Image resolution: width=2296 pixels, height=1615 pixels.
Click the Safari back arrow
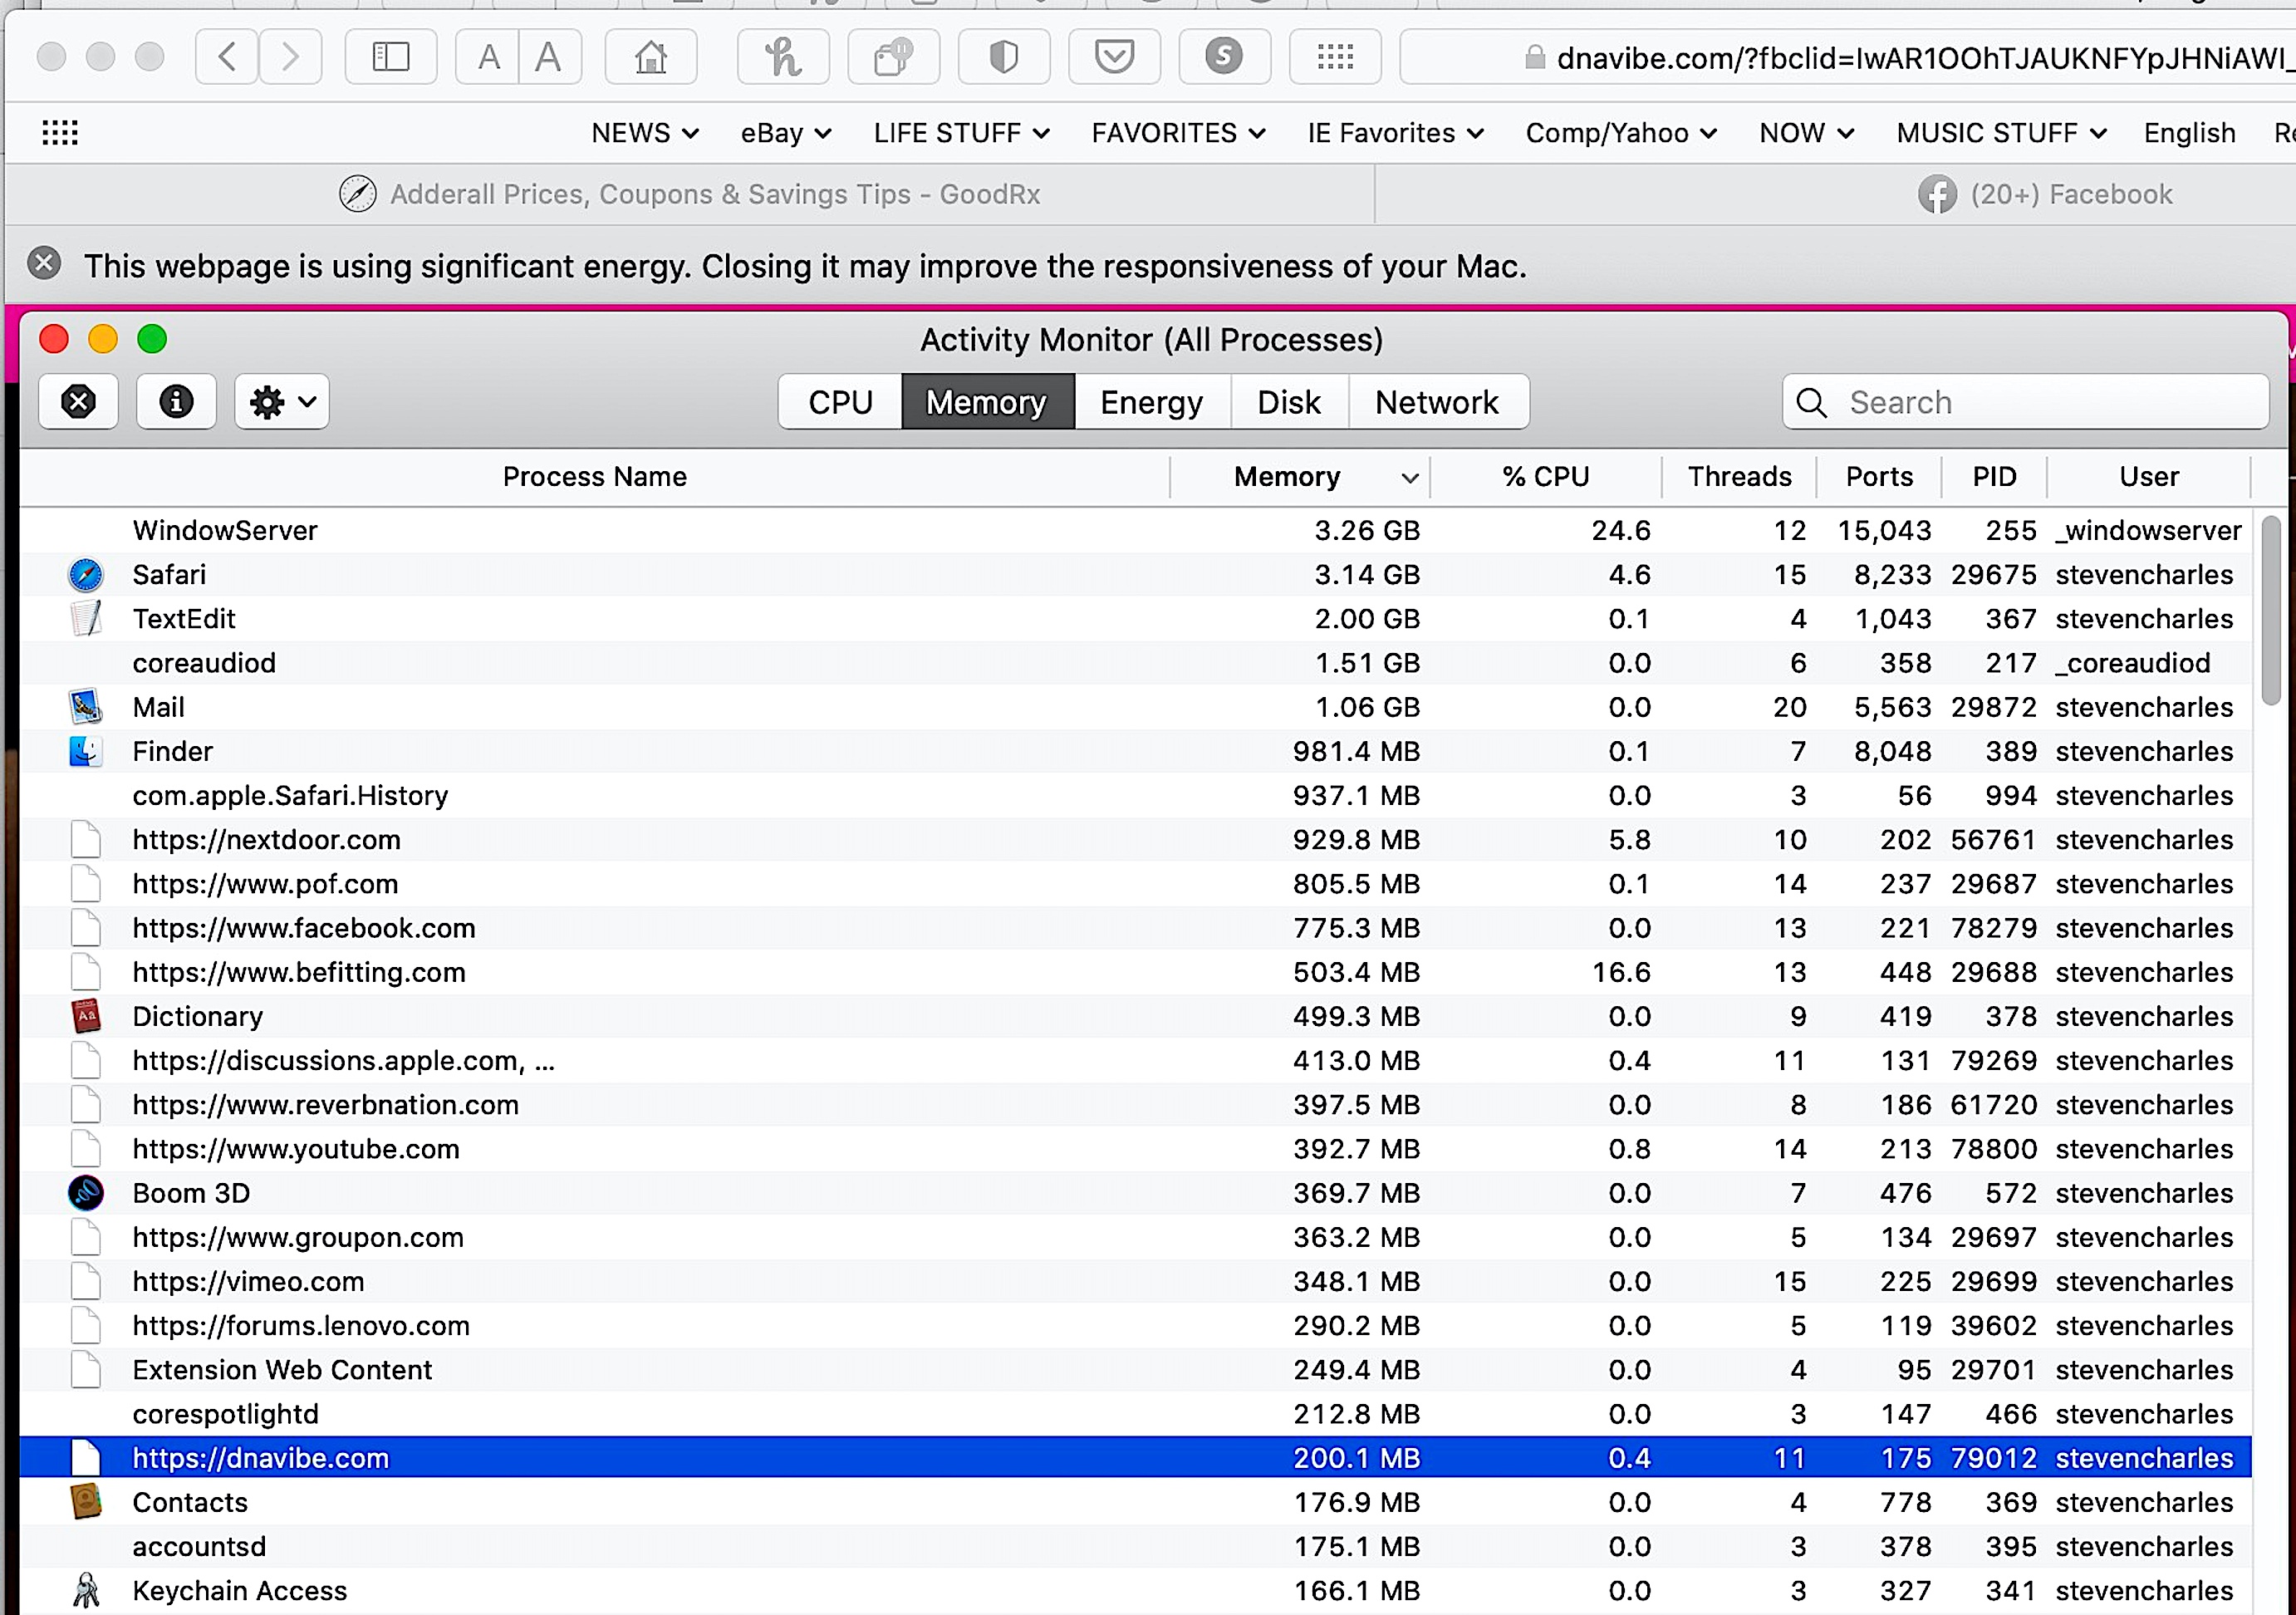[227, 57]
